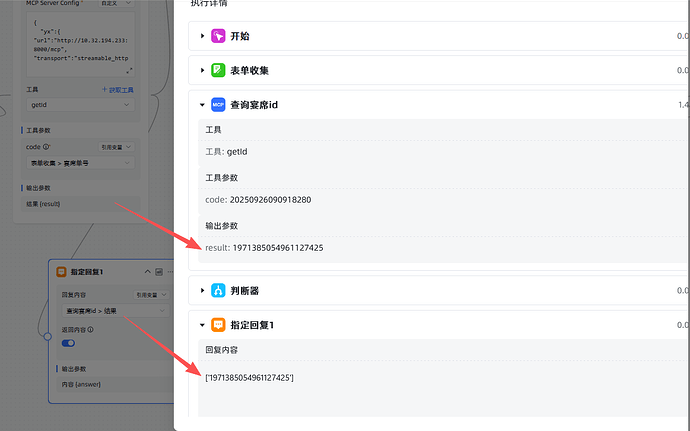Expand the 判断器 execution step
Image resolution: width=690 pixels, height=431 pixels.
pos(202,291)
